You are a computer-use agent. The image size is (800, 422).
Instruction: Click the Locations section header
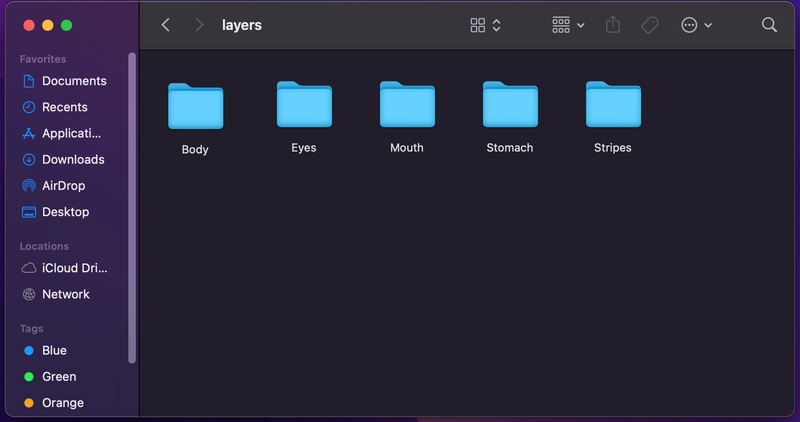point(44,246)
